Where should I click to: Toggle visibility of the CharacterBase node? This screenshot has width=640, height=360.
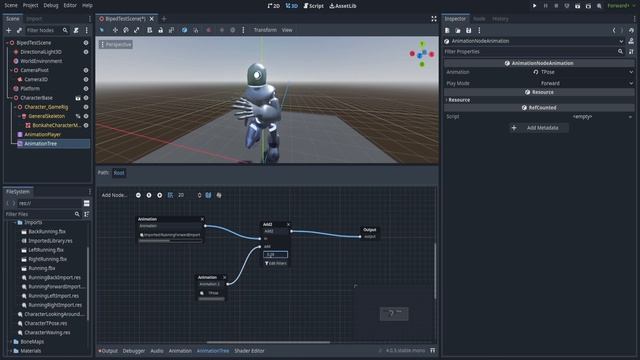86,98
